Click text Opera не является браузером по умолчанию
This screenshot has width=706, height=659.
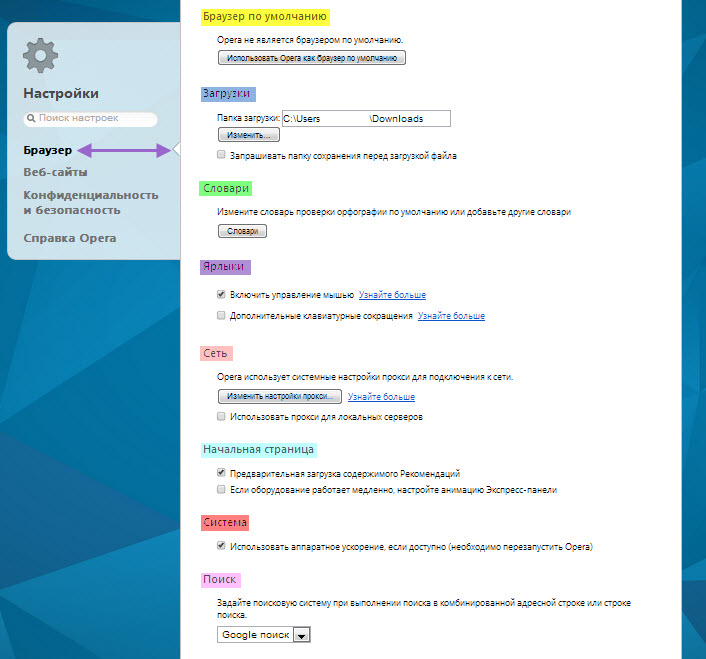point(310,40)
